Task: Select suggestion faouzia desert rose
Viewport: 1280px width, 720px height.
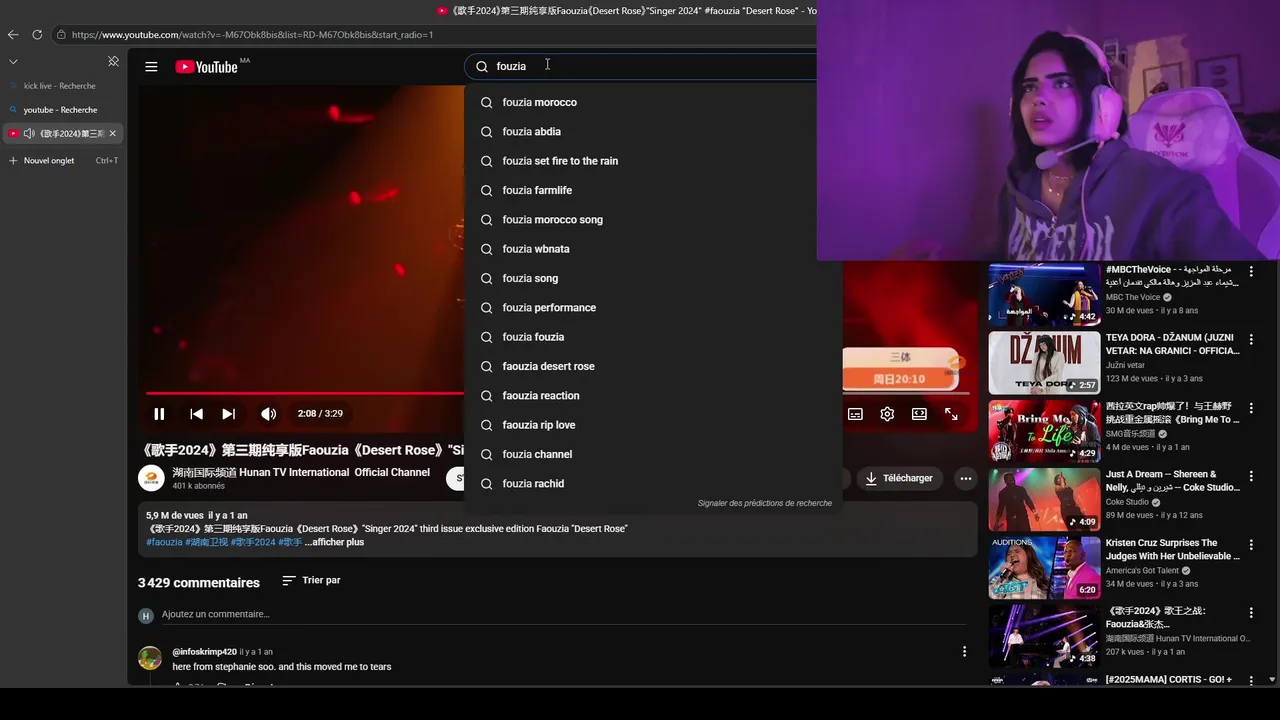Action: pyautogui.click(x=653, y=366)
